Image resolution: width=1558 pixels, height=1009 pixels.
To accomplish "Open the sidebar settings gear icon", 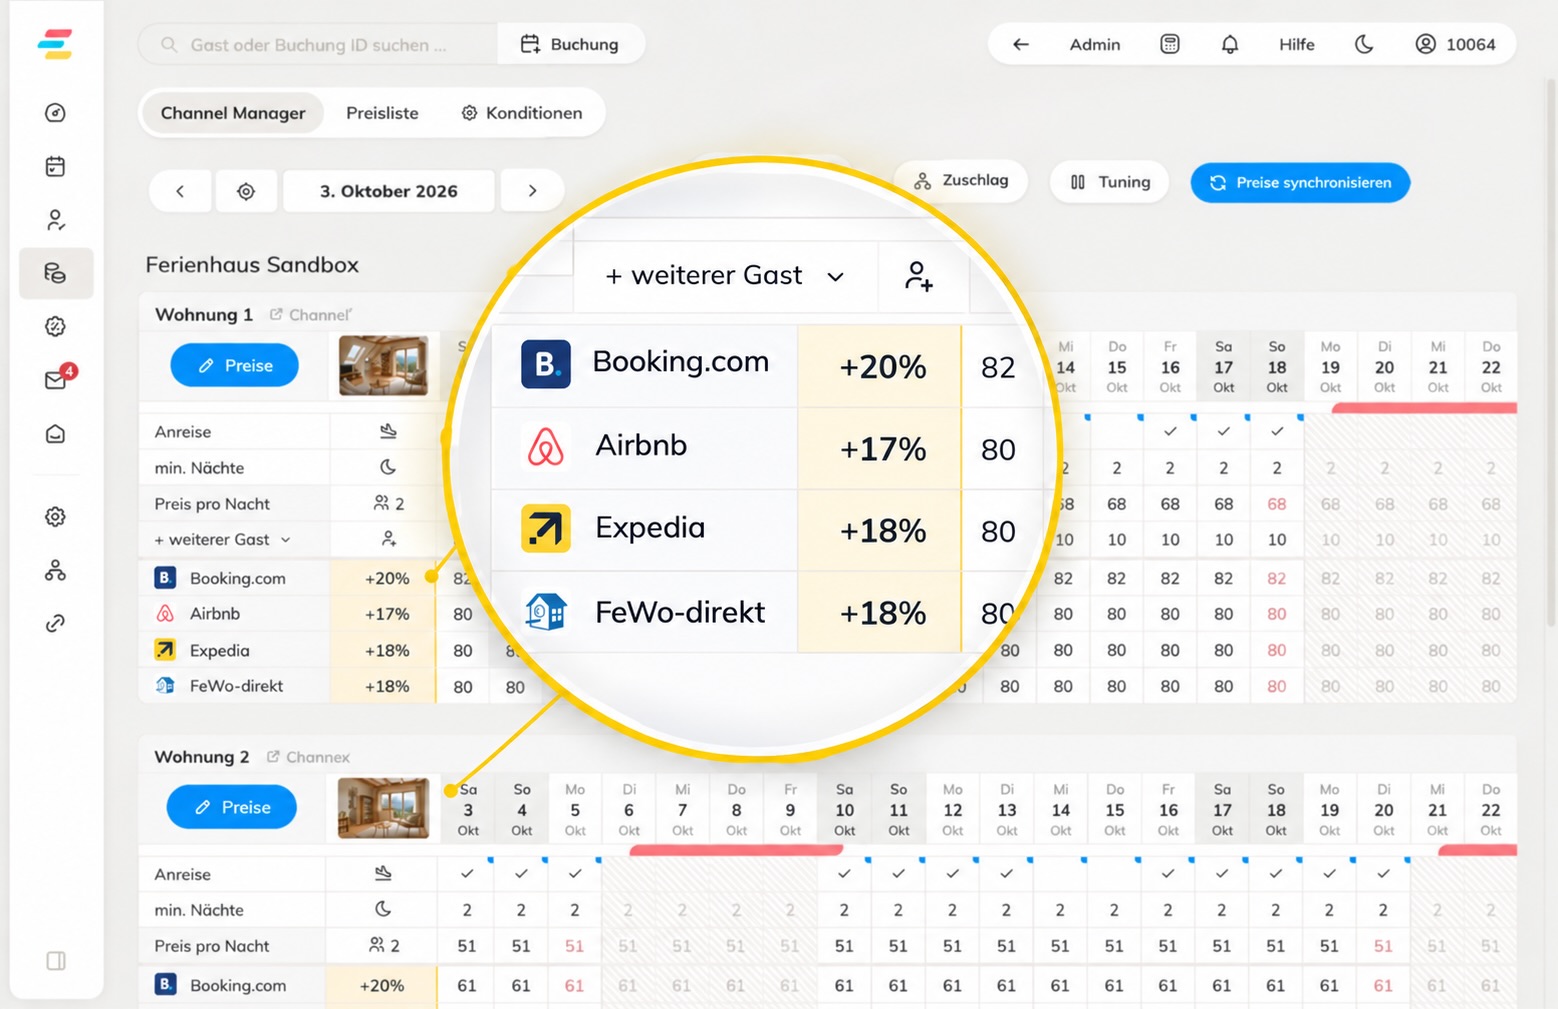I will tap(56, 517).
